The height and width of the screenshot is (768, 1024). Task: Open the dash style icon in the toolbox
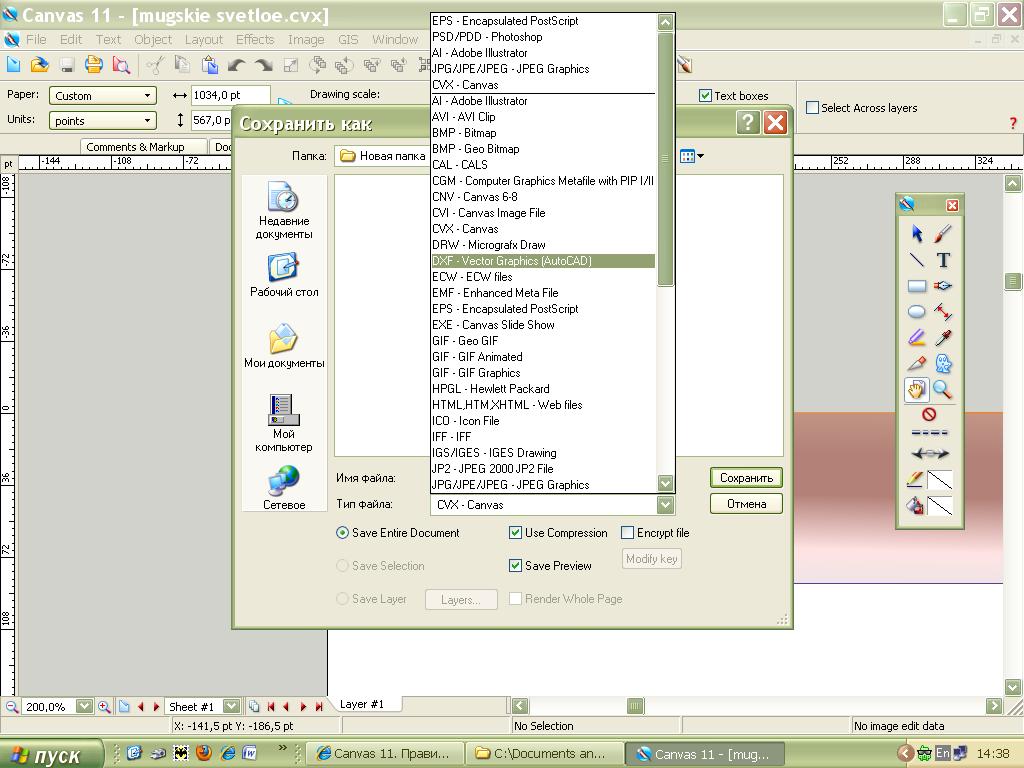click(x=929, y=432)
